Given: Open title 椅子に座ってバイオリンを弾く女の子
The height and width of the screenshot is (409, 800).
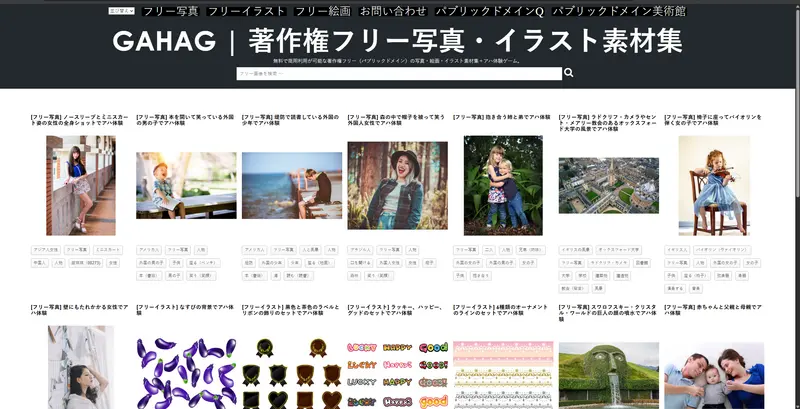Looking at the screenshot, I should point(713,120).
